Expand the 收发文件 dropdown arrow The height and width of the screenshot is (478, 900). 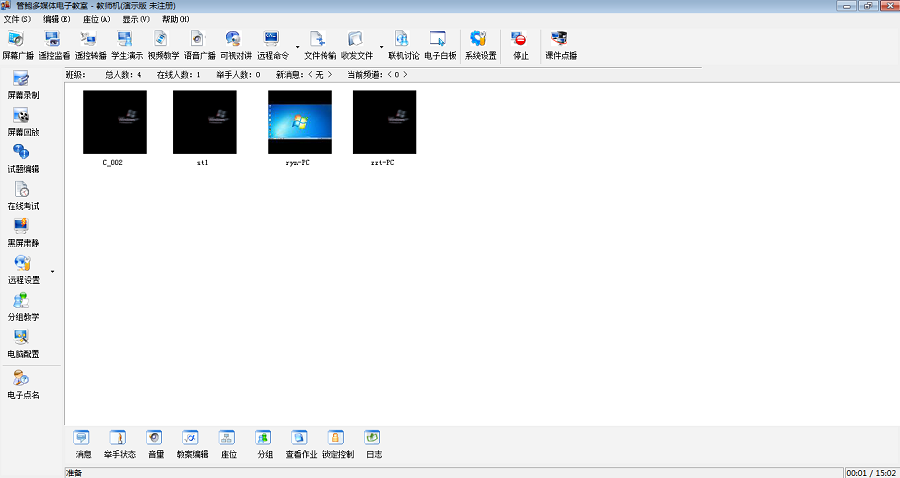tap(381, 46)
